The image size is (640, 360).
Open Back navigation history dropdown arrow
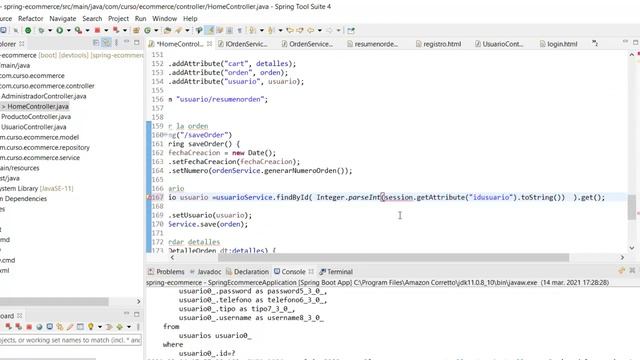coord(320,30)
